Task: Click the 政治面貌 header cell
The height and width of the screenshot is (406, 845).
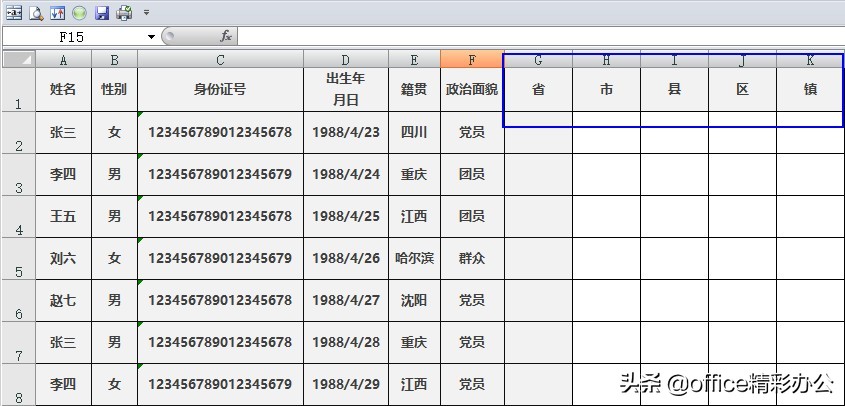Action: click(472, 90)
